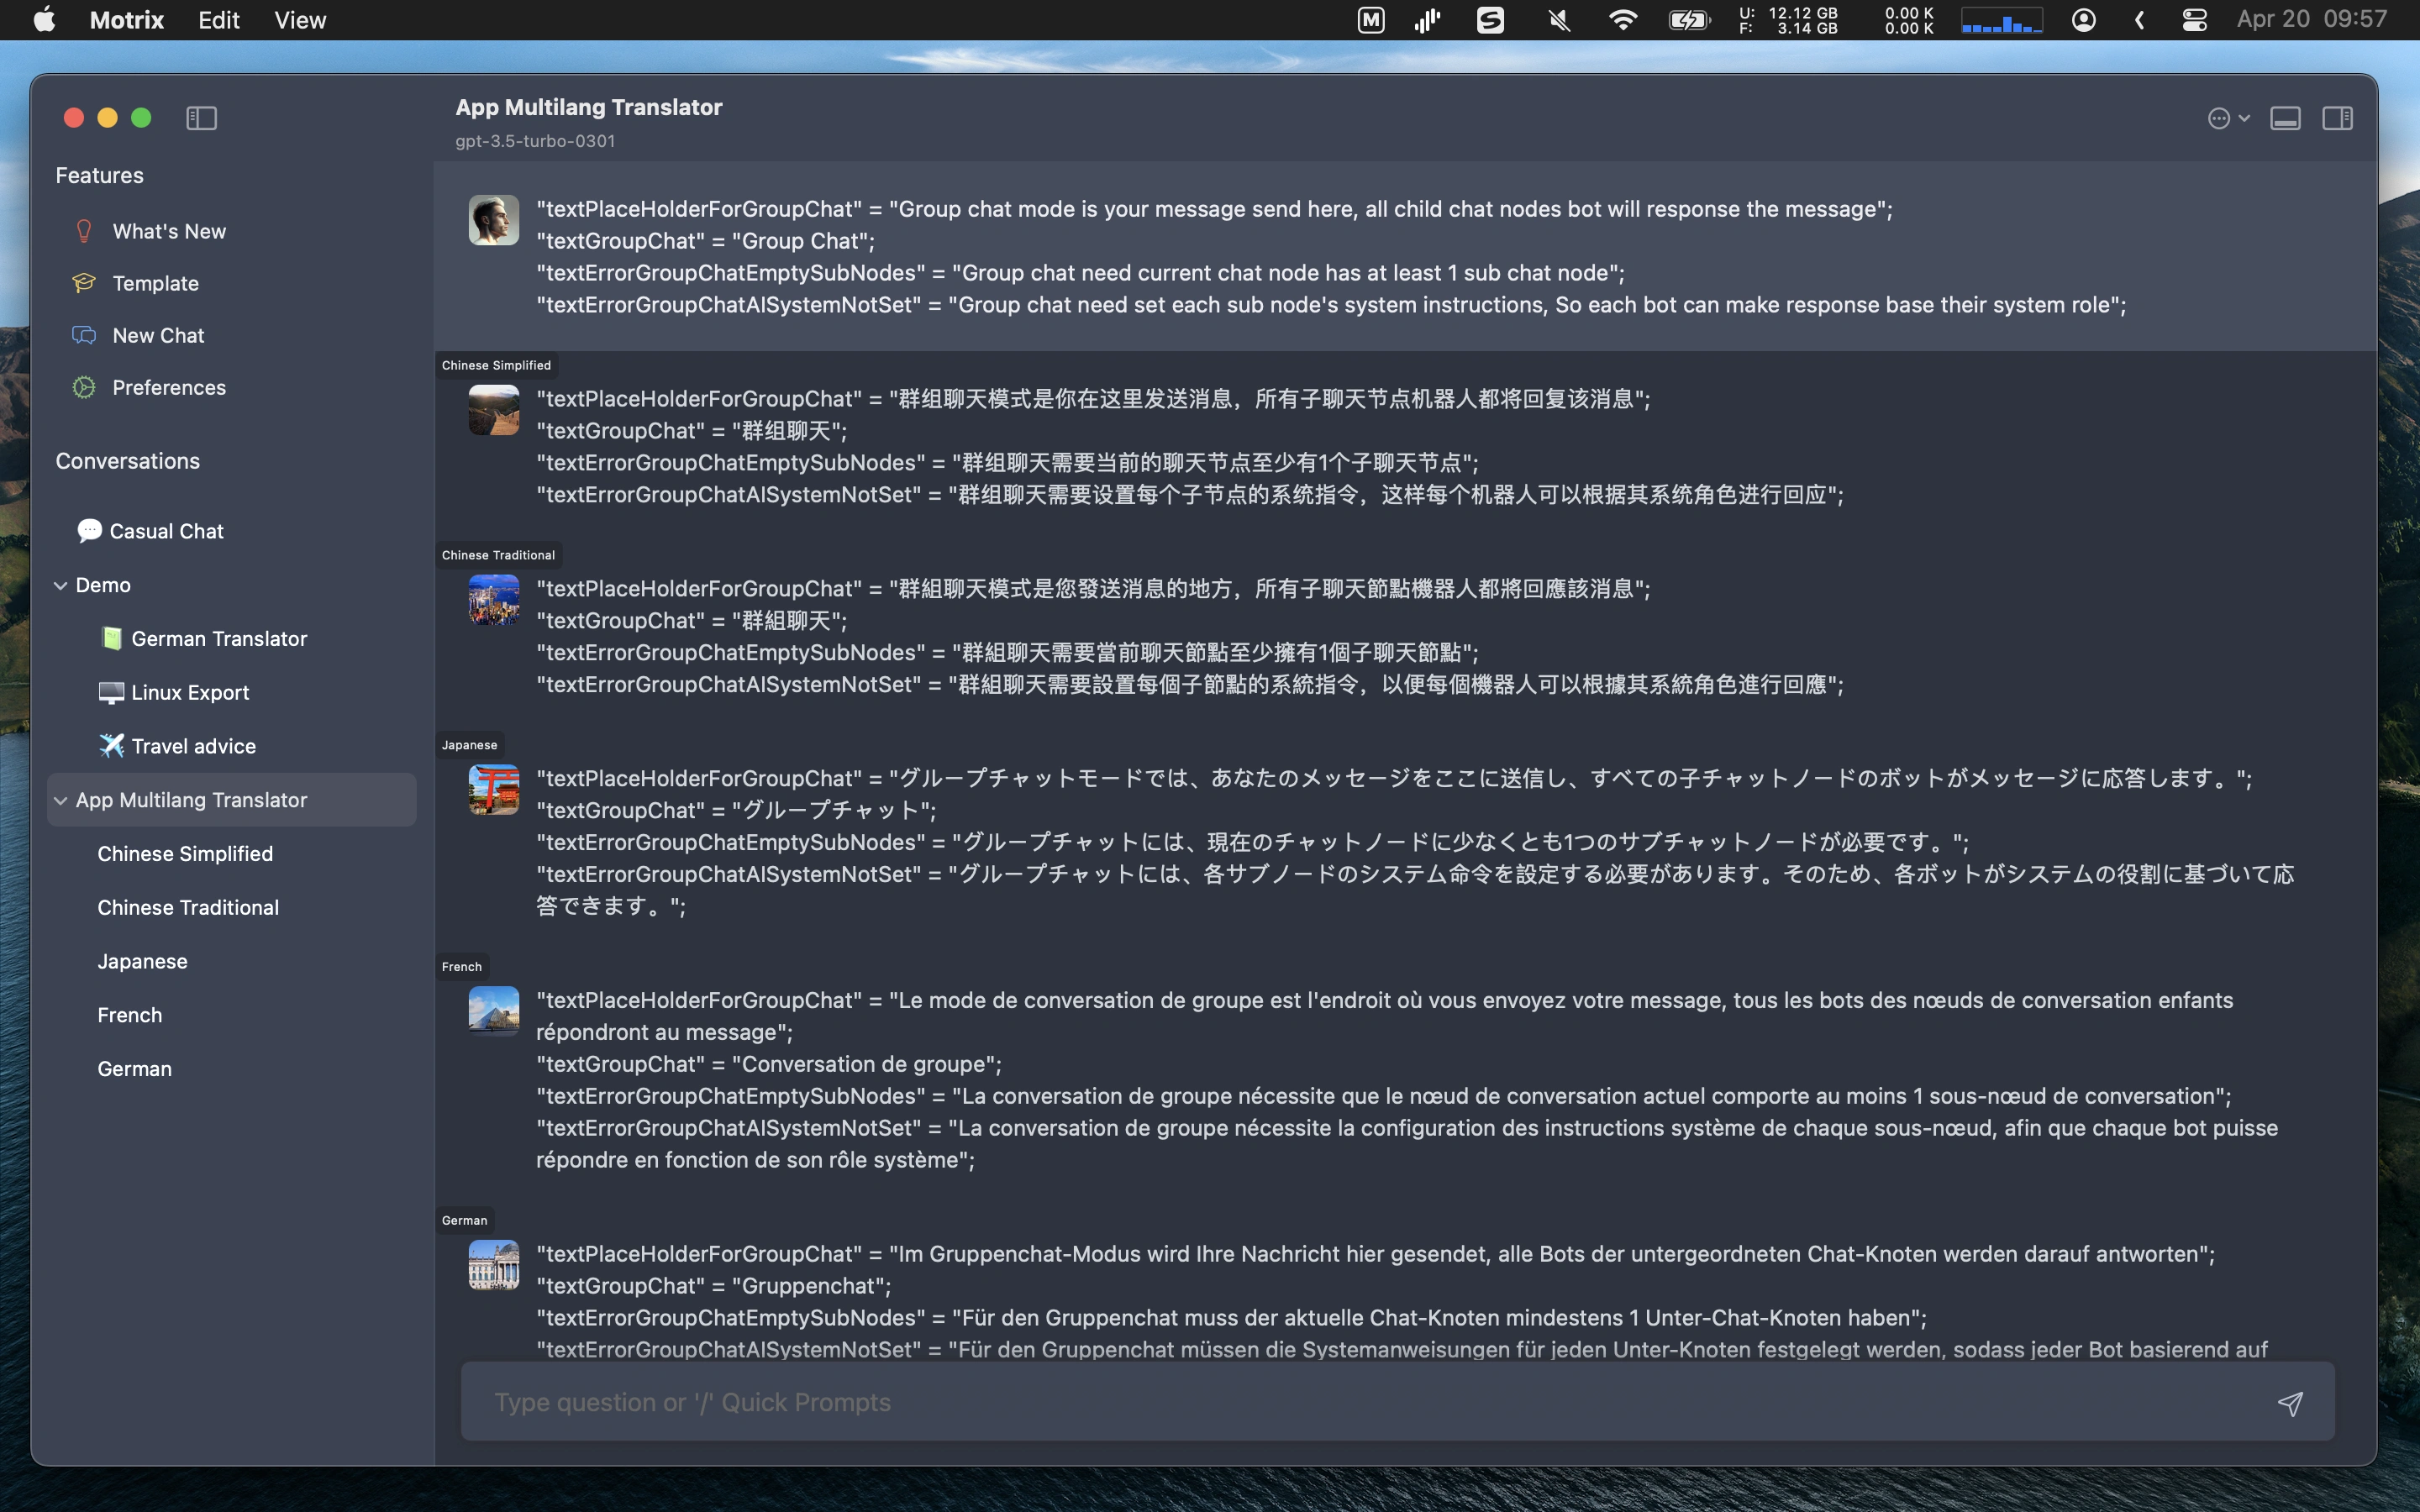
Task: Open the View menu
Action: click(300, 20)
